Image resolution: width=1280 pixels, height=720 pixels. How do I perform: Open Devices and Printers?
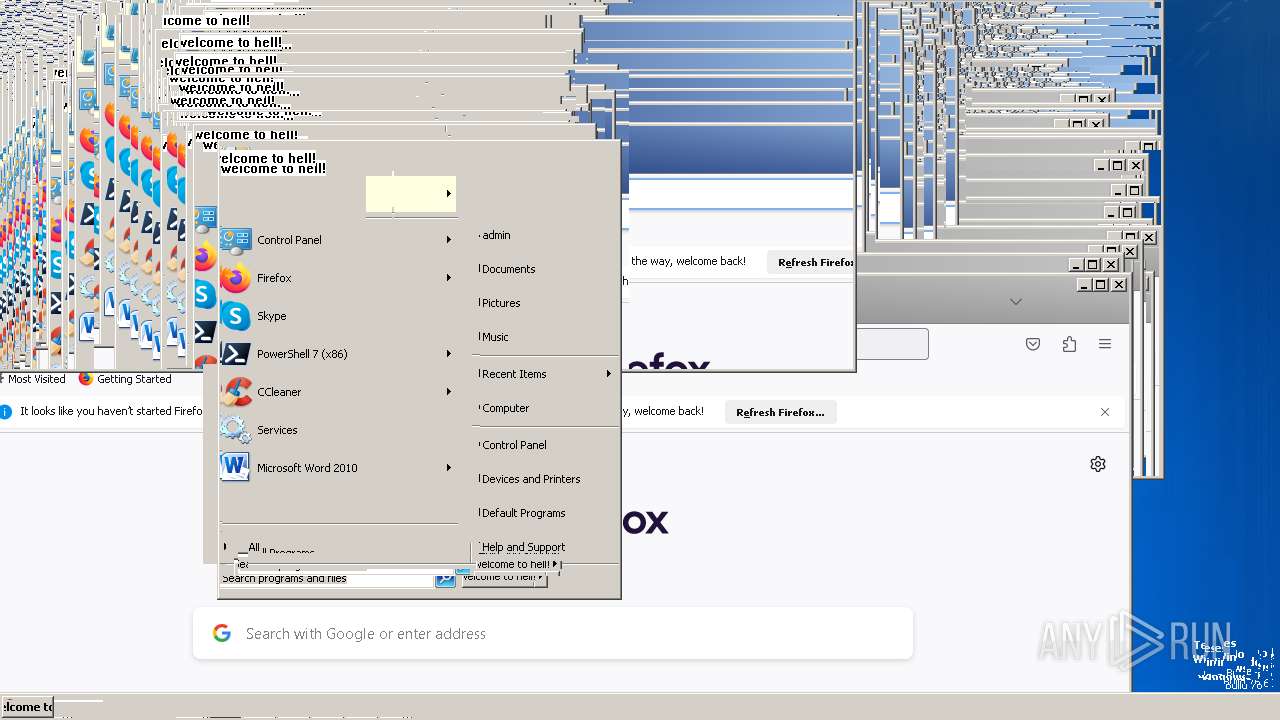point(531,479)
